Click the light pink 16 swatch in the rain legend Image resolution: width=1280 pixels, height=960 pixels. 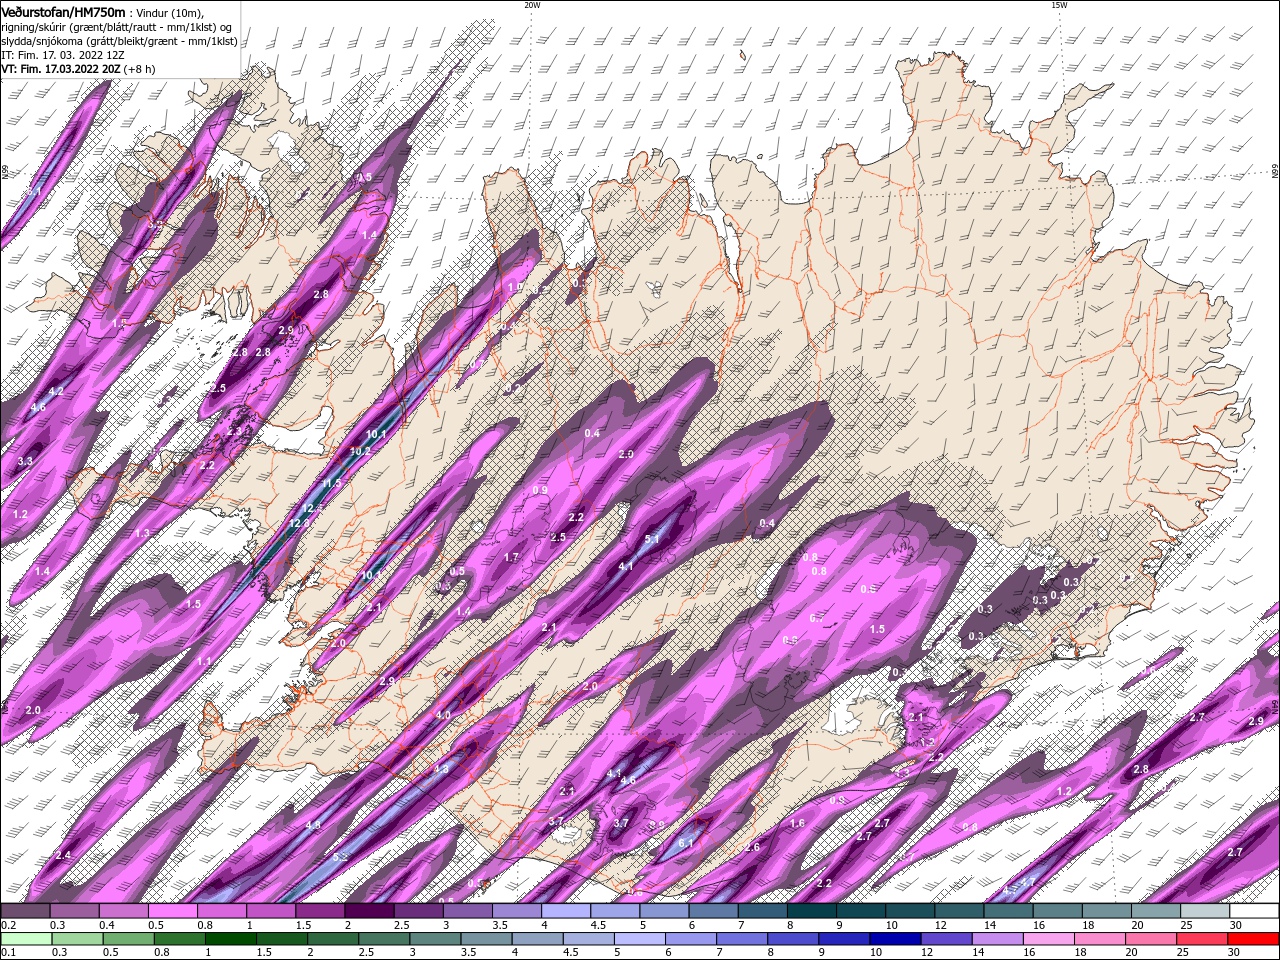1048,939
